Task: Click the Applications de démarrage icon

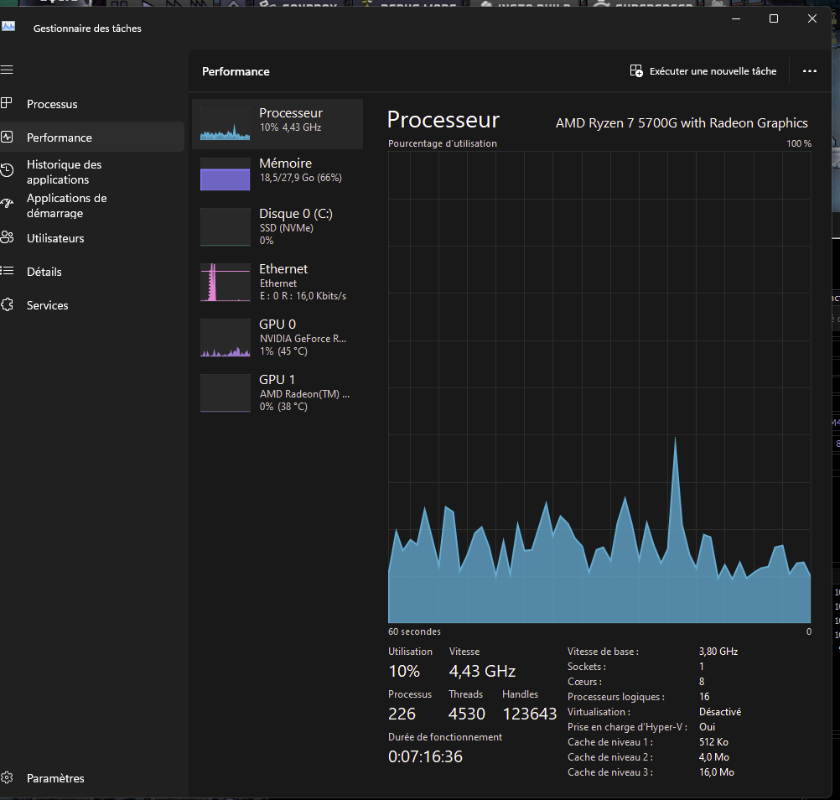Action: [x=7, y=204]
